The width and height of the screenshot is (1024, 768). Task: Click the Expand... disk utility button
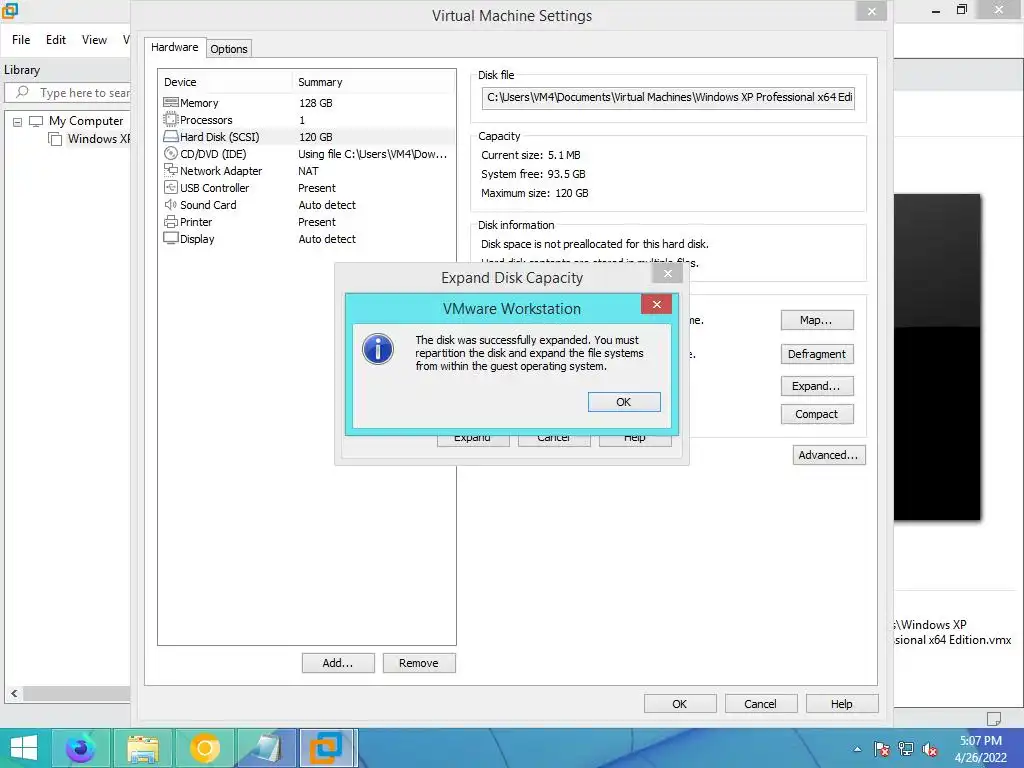point(816,386)
